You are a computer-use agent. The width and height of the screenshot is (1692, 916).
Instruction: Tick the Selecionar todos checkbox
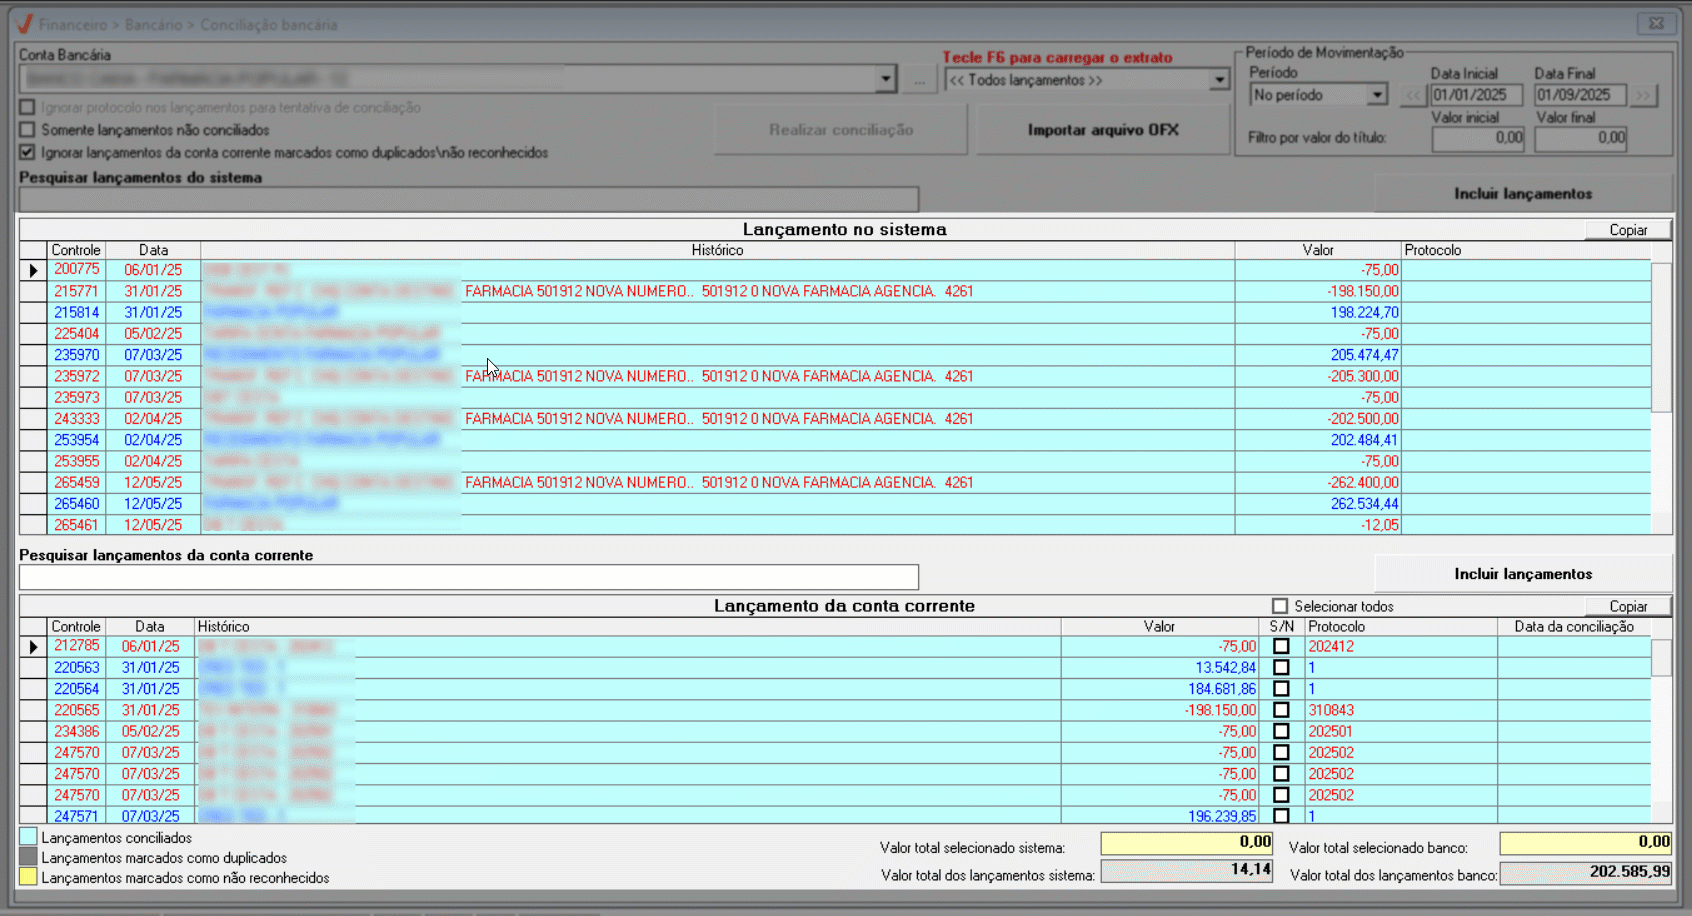[x=1280, y=606]
